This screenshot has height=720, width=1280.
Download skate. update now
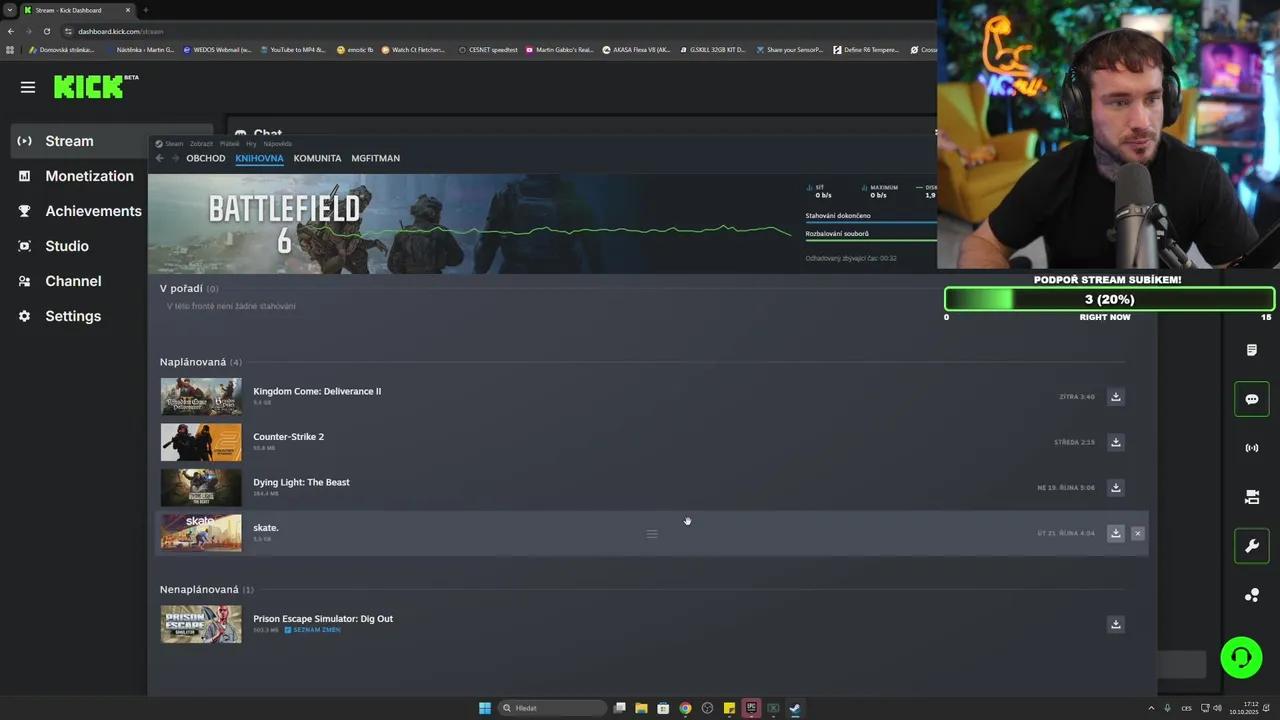click(x=1115, y=533)
